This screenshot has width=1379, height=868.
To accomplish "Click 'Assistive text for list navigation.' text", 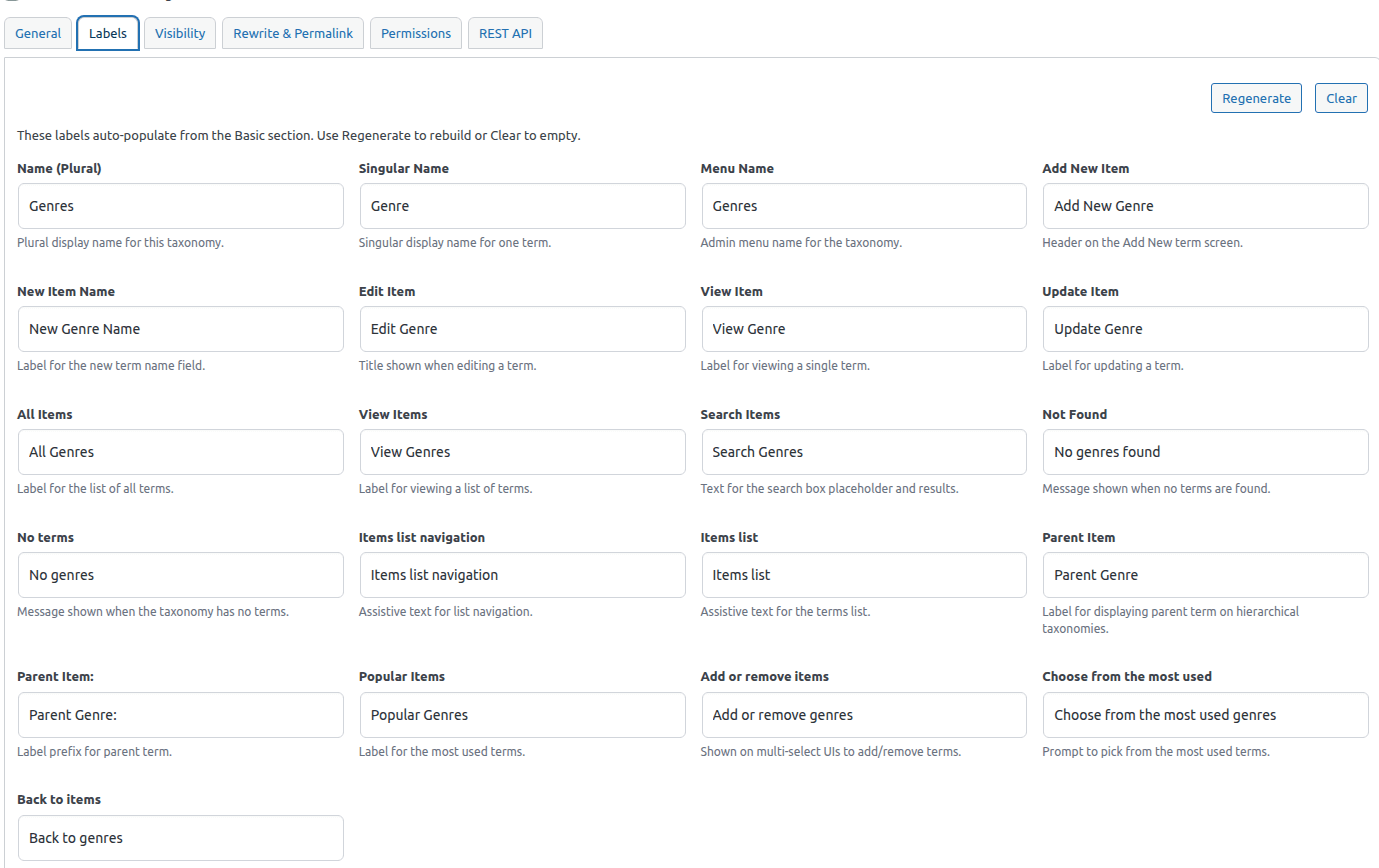I will (446, 612).
